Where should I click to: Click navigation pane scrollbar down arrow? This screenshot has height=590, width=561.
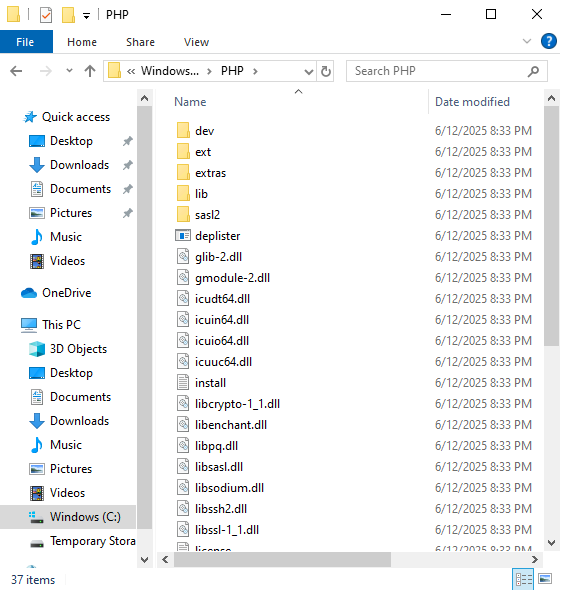[x=144, y=560]
